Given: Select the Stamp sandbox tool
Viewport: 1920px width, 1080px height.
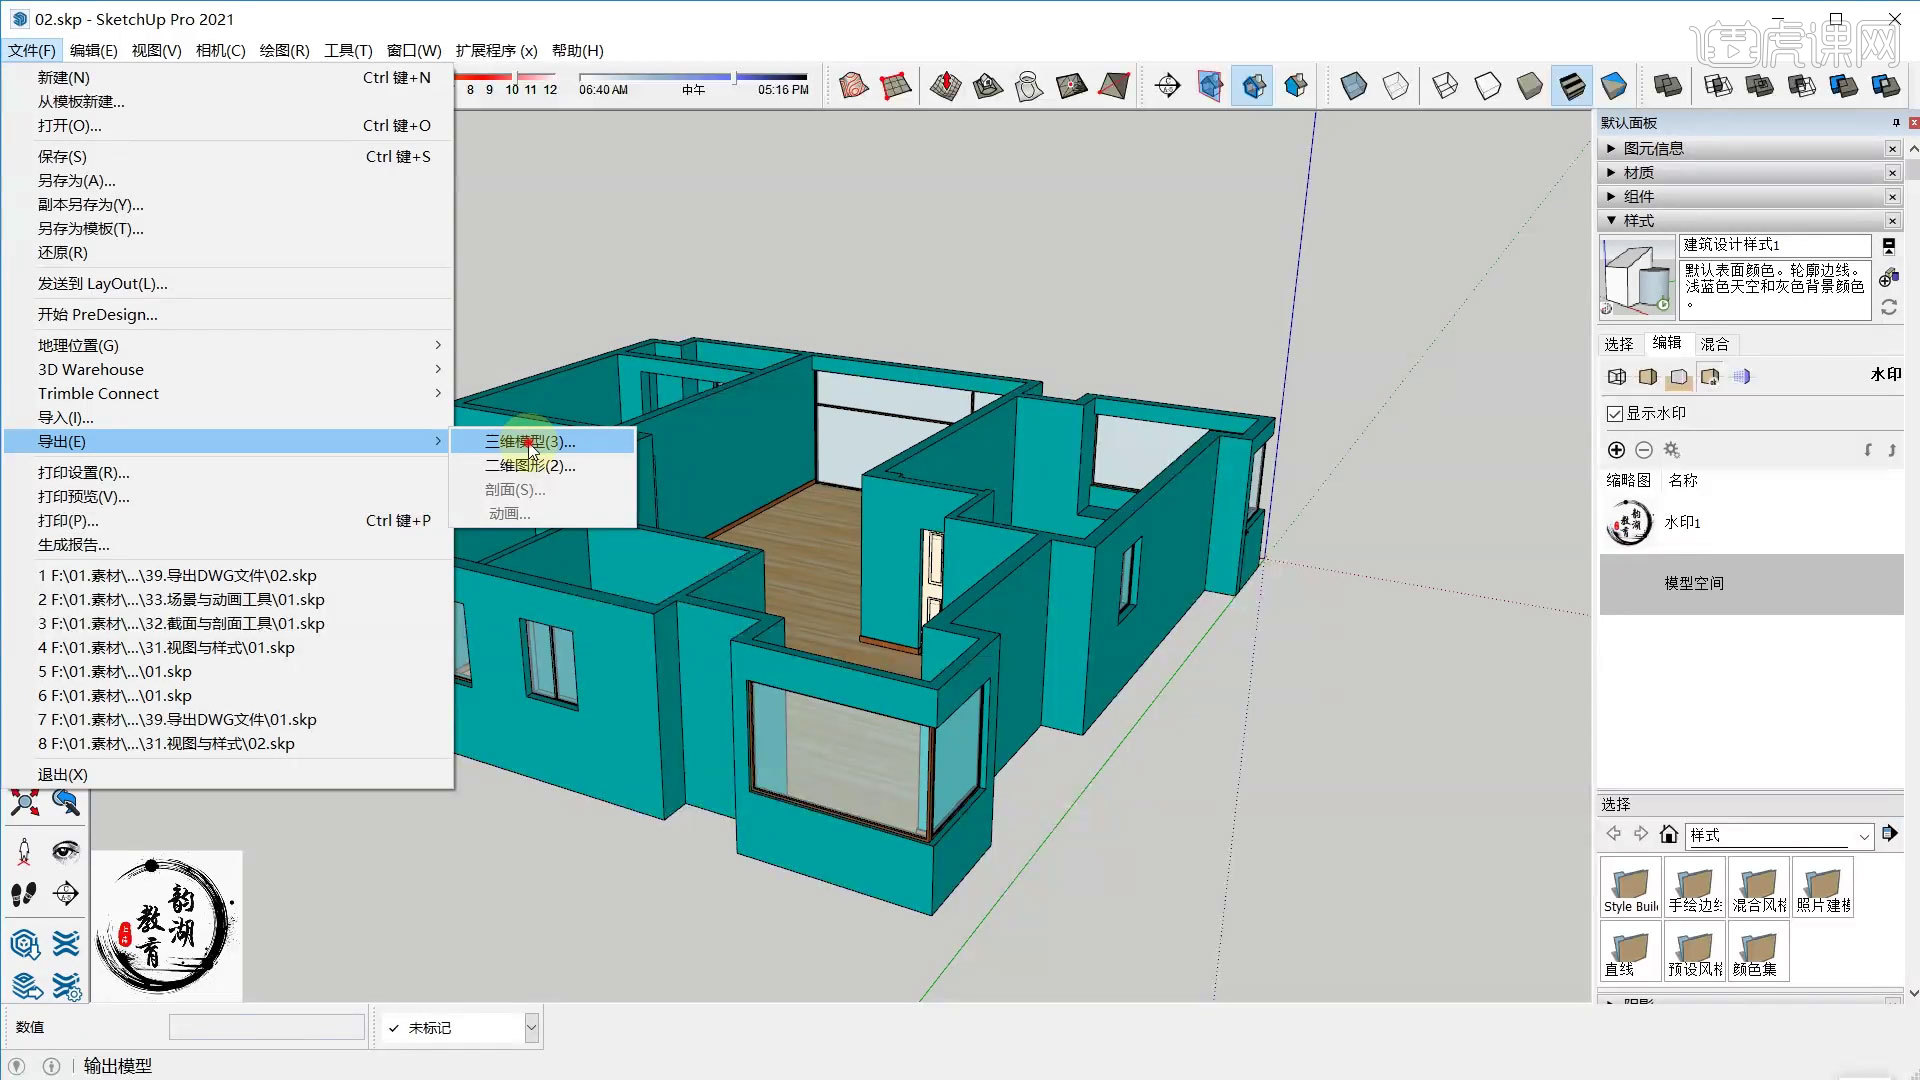Looking at the screenshot, I should [x=987, y=86].
